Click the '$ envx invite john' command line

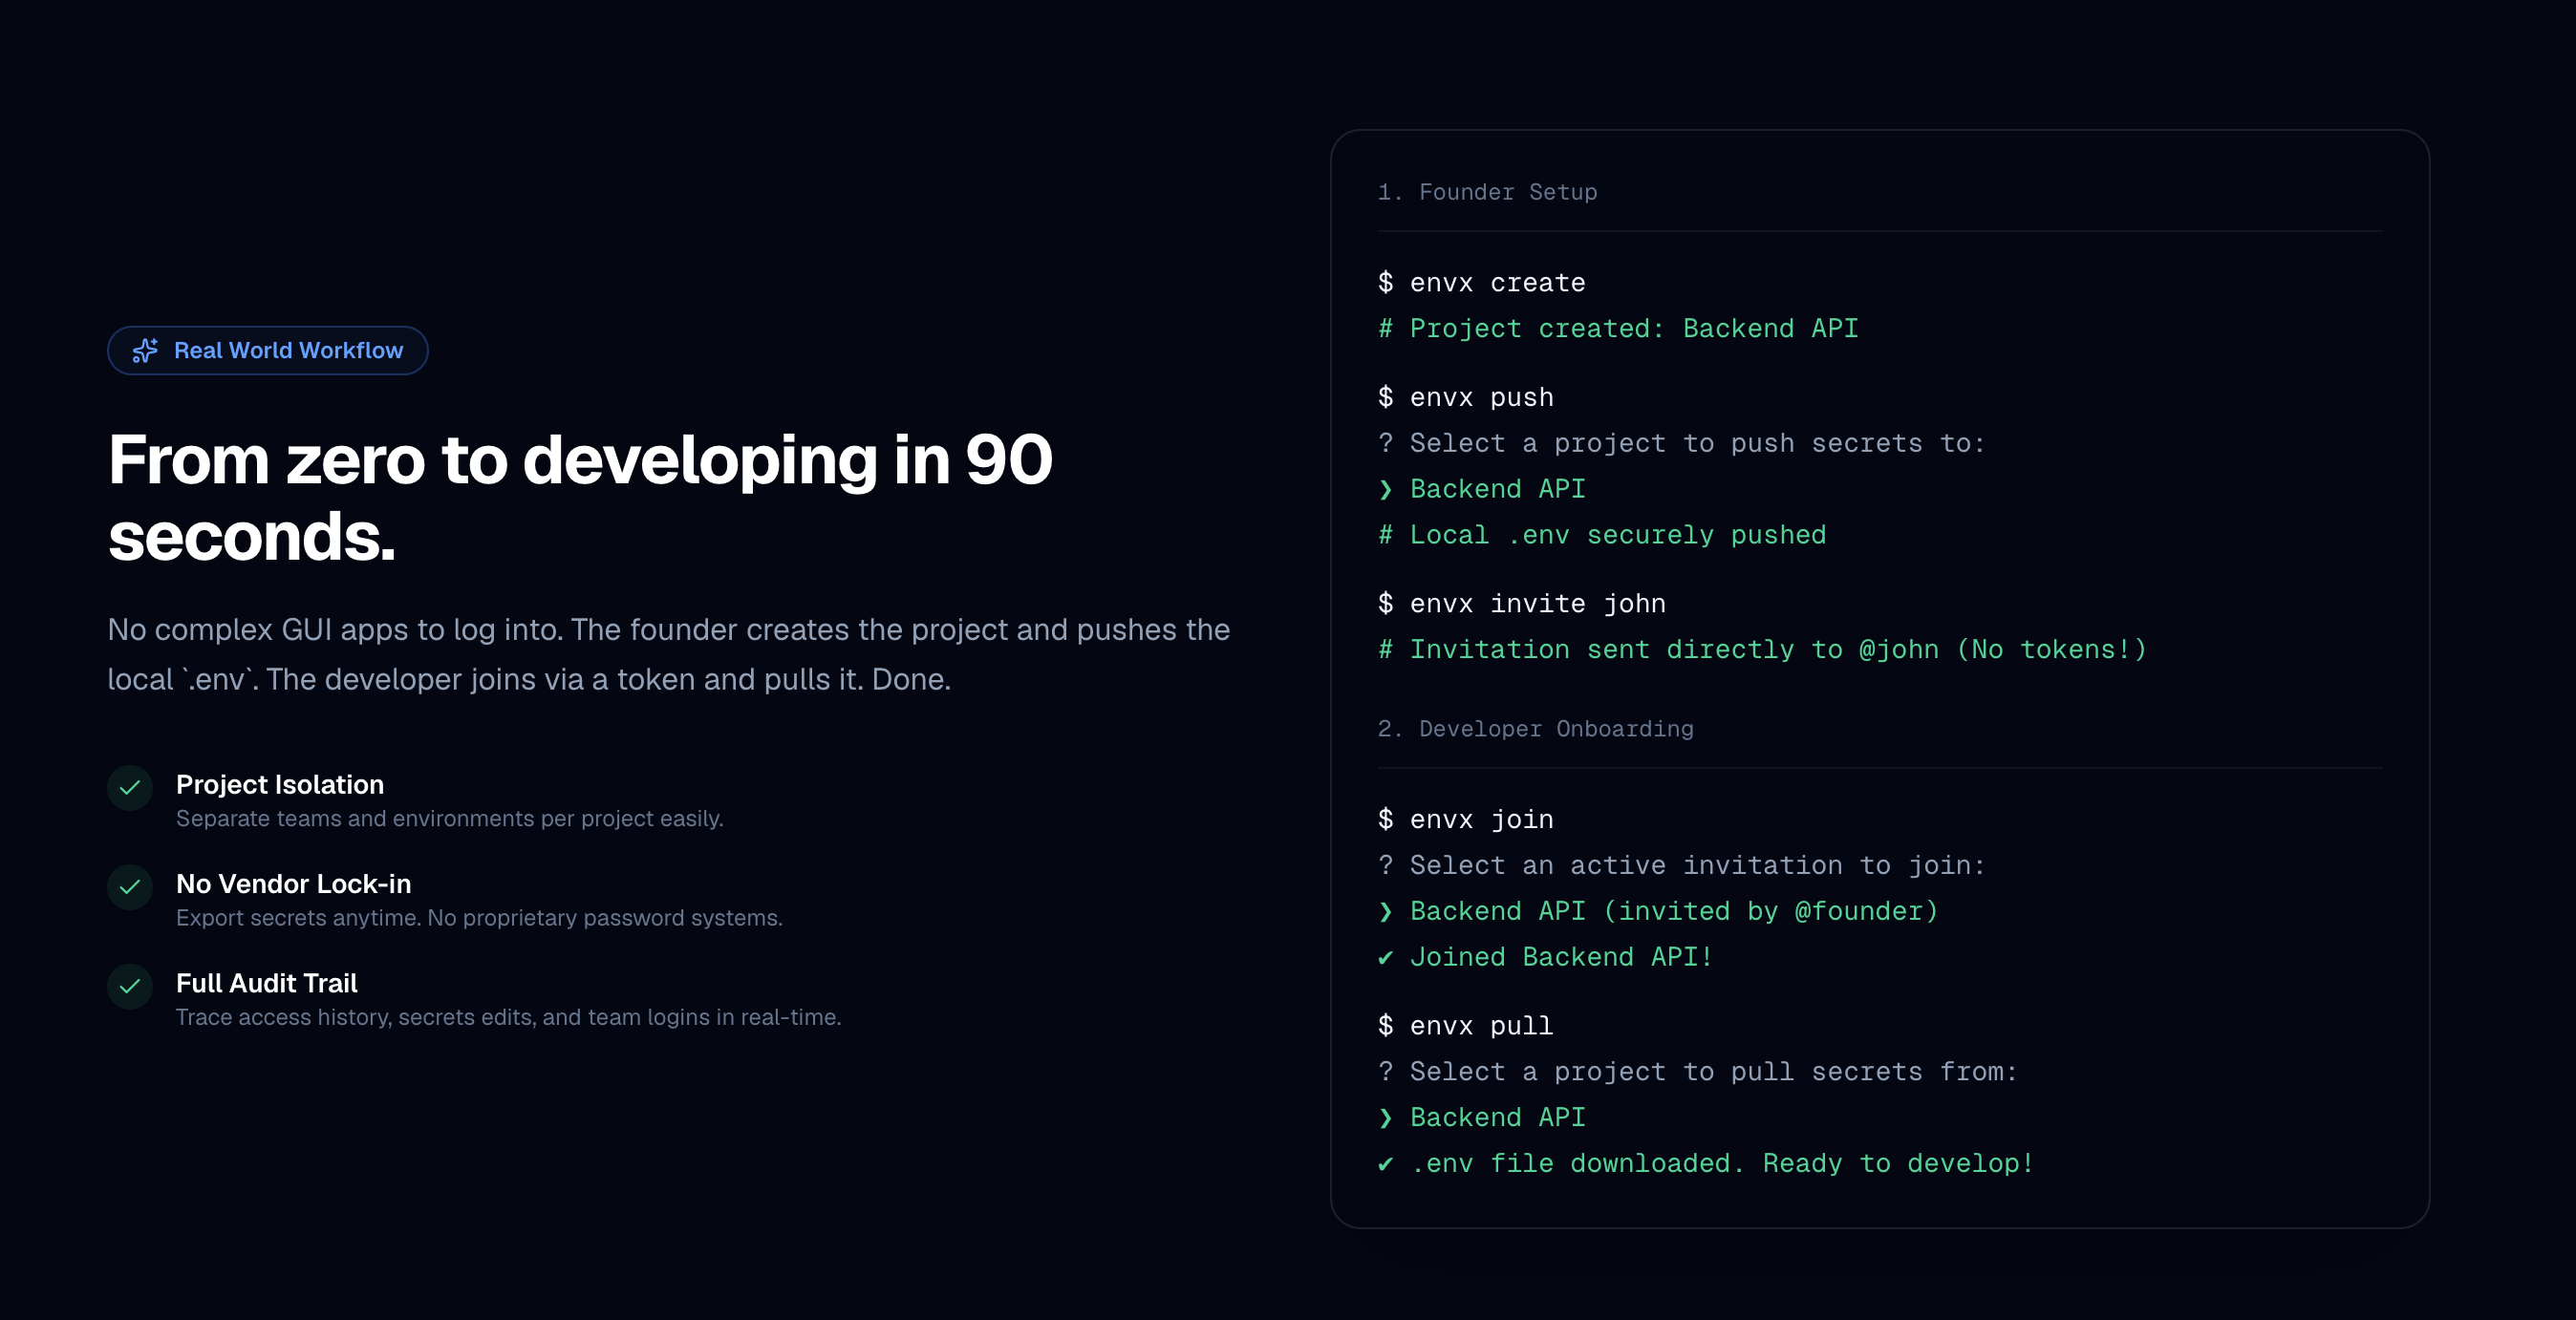pos(1521,604)
